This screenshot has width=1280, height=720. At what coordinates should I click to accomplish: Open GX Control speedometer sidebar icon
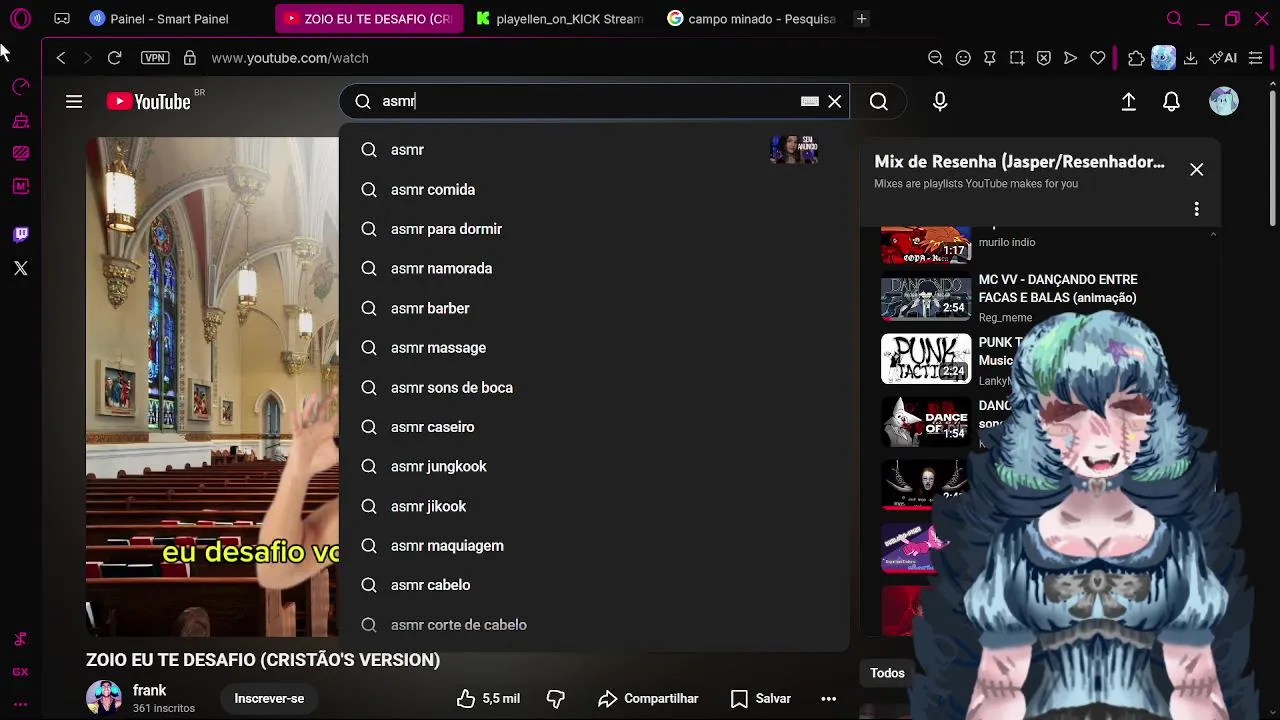pyautogui.click(x=20, y=88)
